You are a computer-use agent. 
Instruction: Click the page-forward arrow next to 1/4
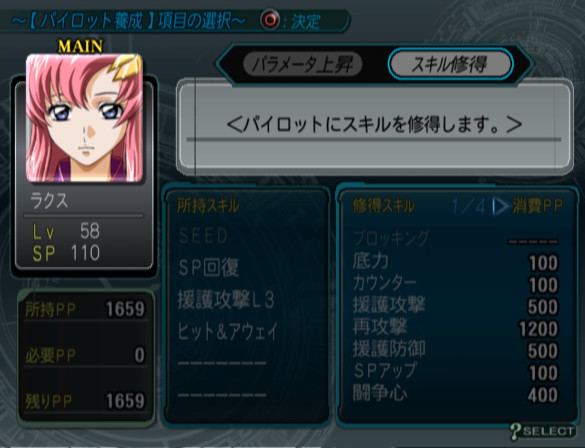tap(500, 206)
